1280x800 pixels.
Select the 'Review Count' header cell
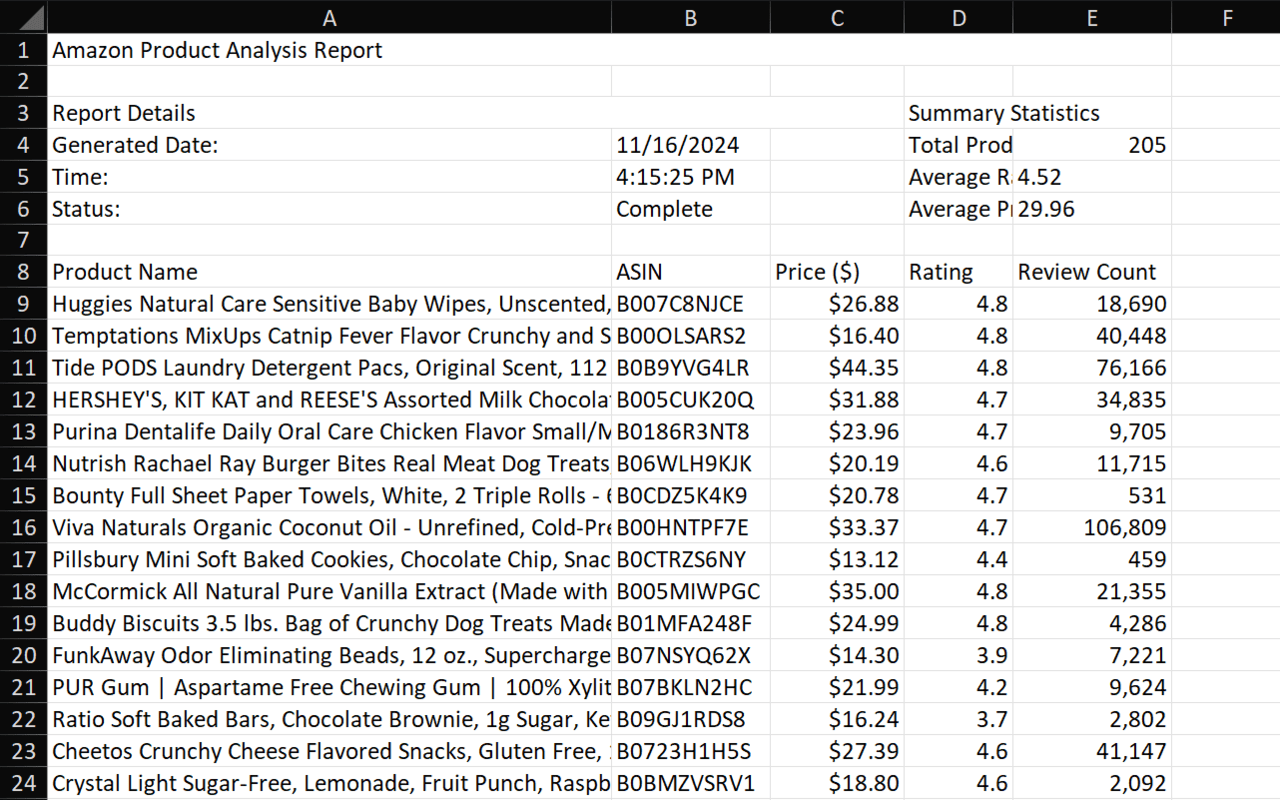[1087, 272]
